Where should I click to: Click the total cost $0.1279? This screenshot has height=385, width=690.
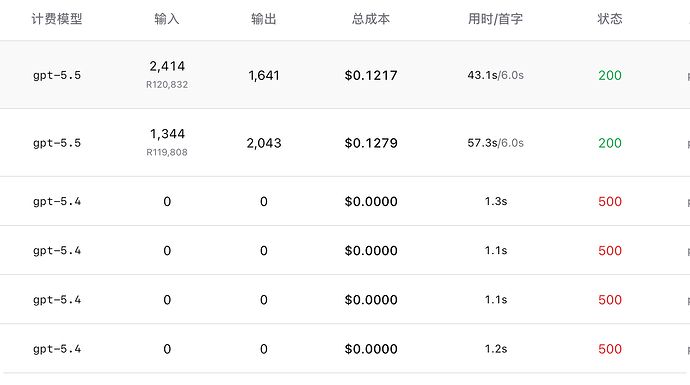pos(371,143)
